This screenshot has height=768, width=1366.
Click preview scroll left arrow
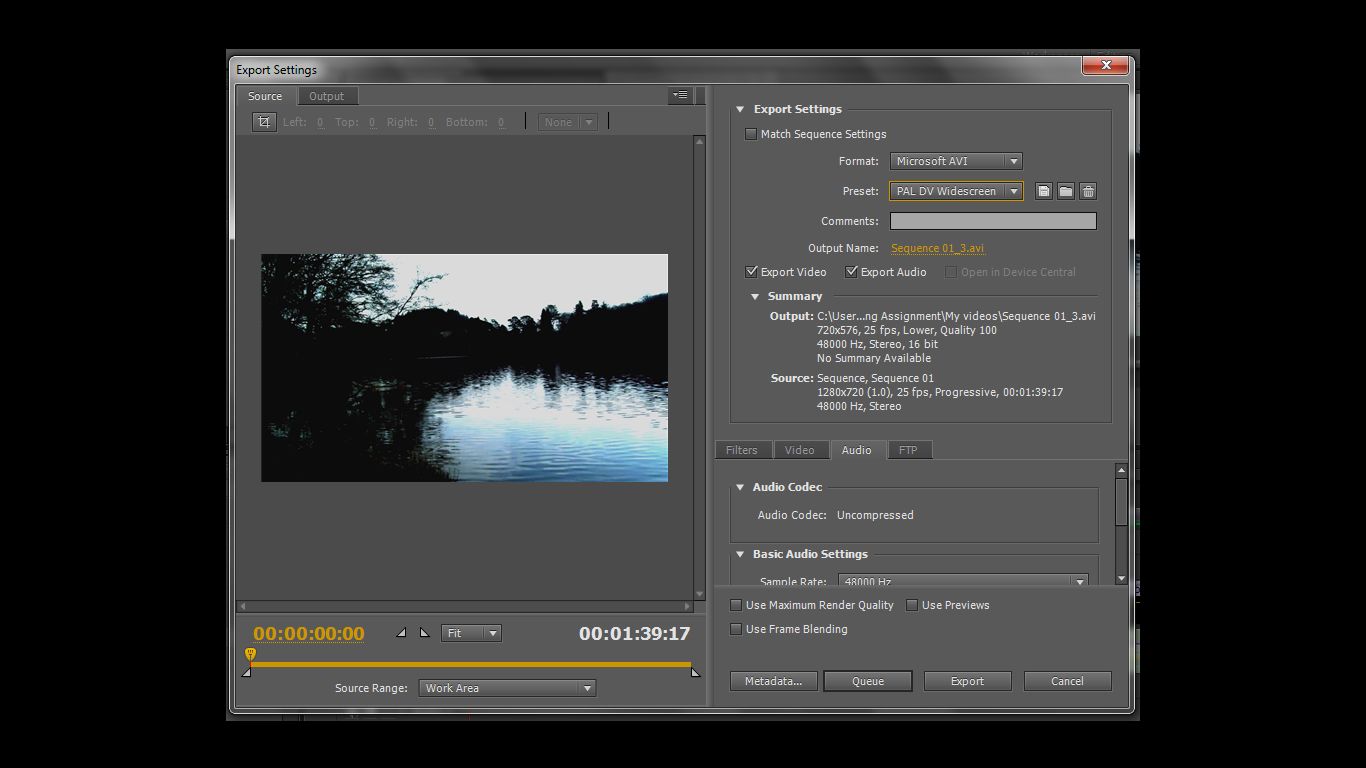[x=242, y=606]
